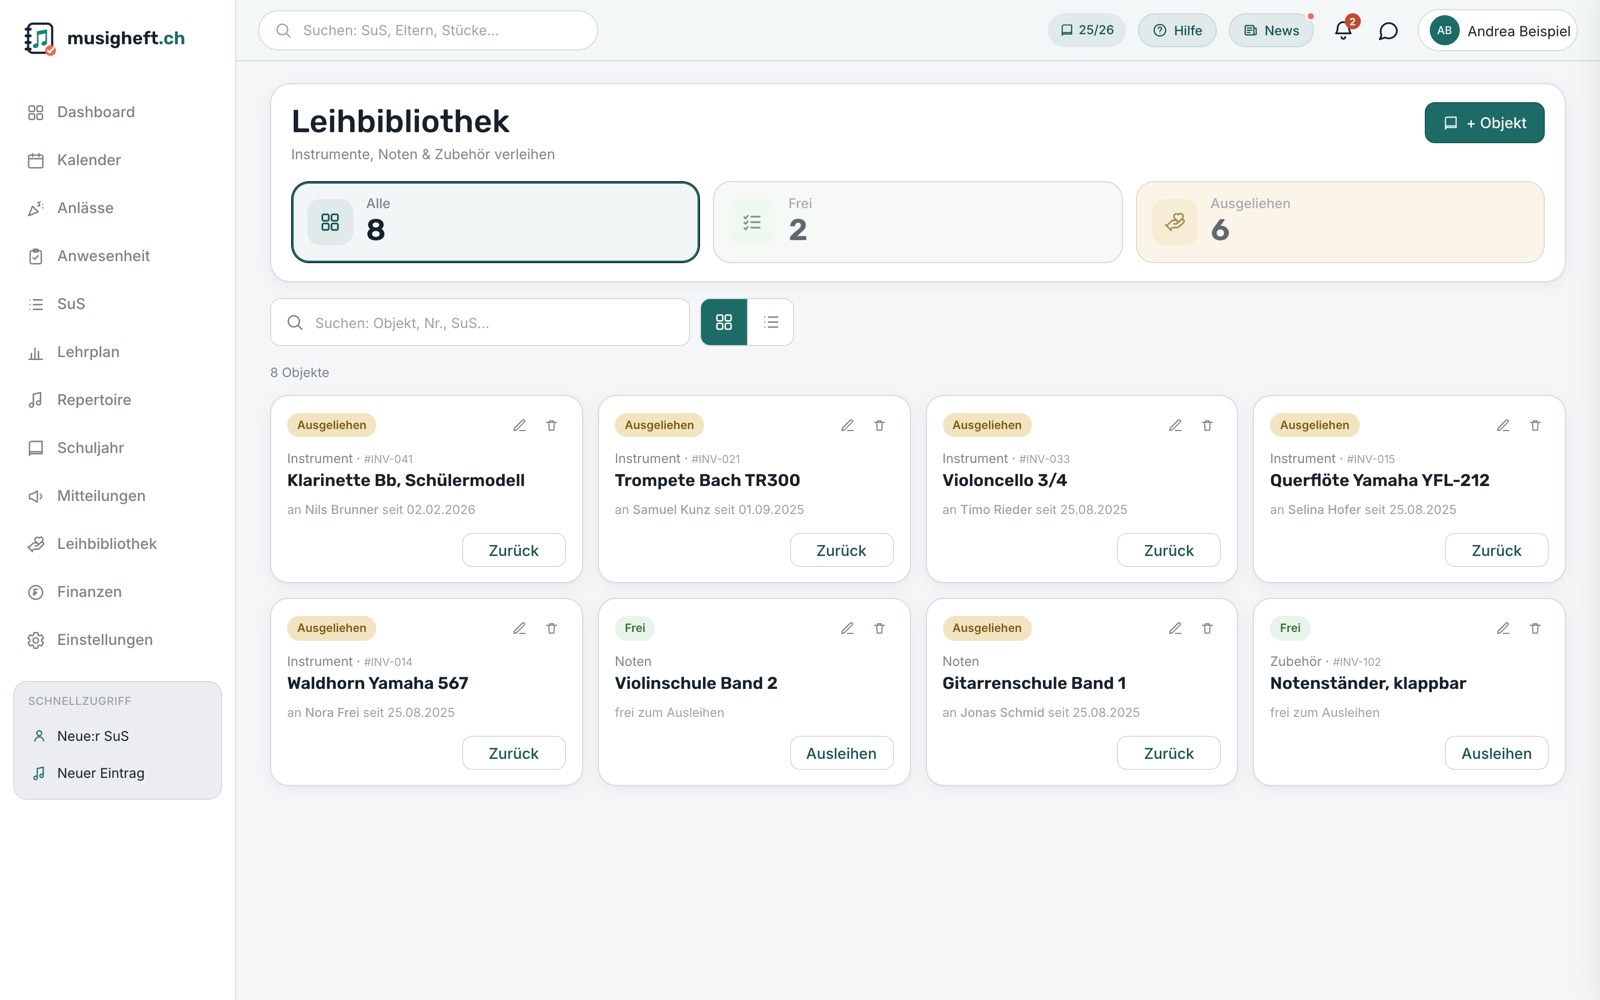Open the chat messages icon
The image size is (1600, 1000).
[1388, 31]
